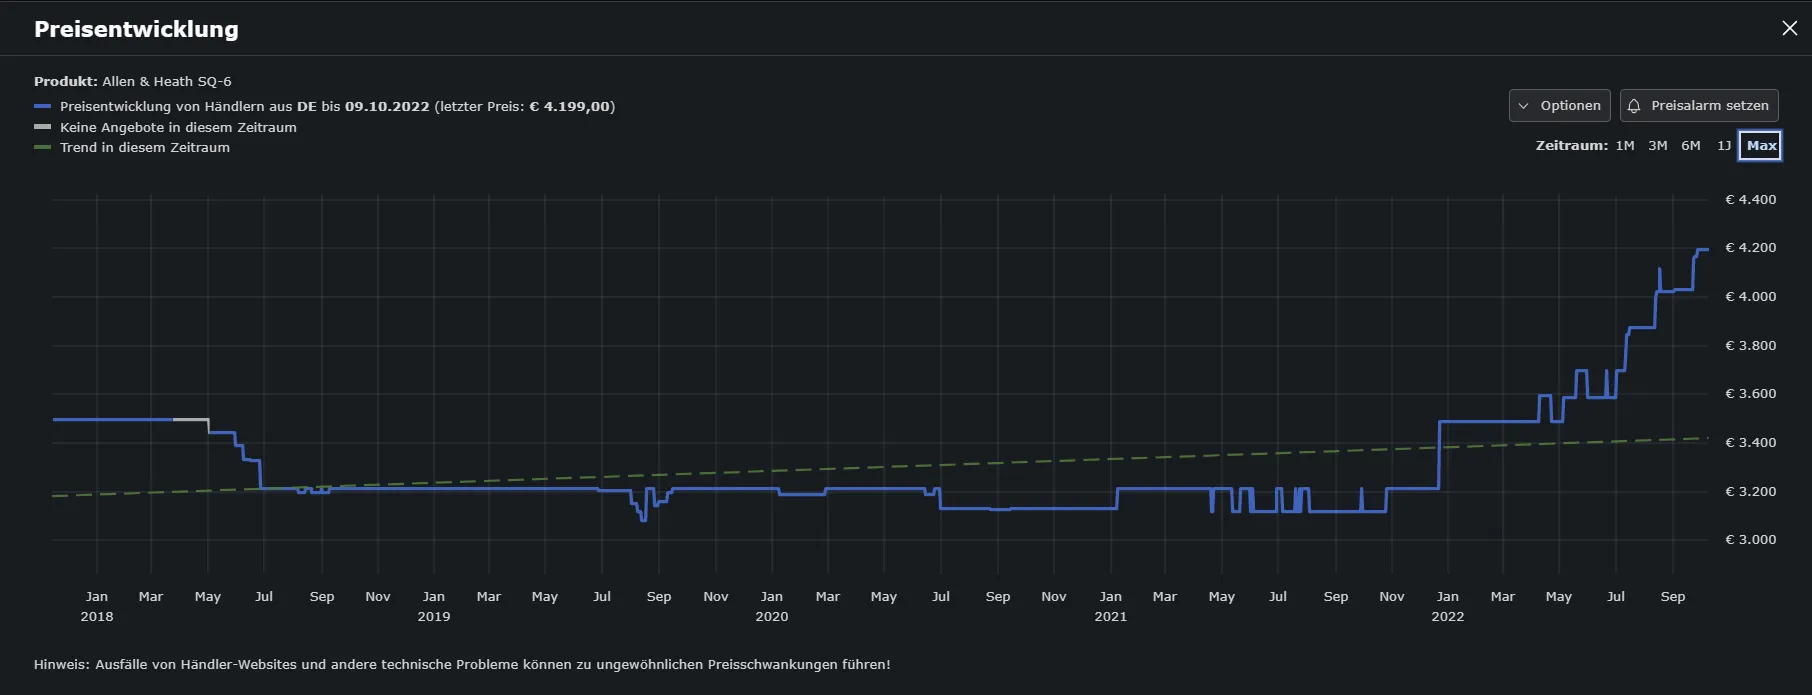Open the Optionen dropdown
The image size is (1812, 695).
pyautogui.click(x=1559, y=106)
